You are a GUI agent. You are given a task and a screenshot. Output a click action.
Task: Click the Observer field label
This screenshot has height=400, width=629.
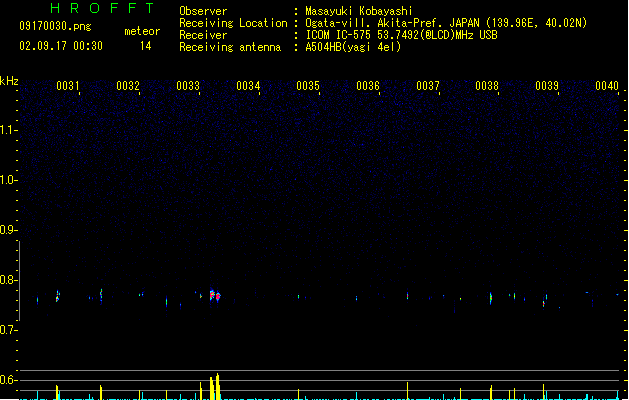203,11
